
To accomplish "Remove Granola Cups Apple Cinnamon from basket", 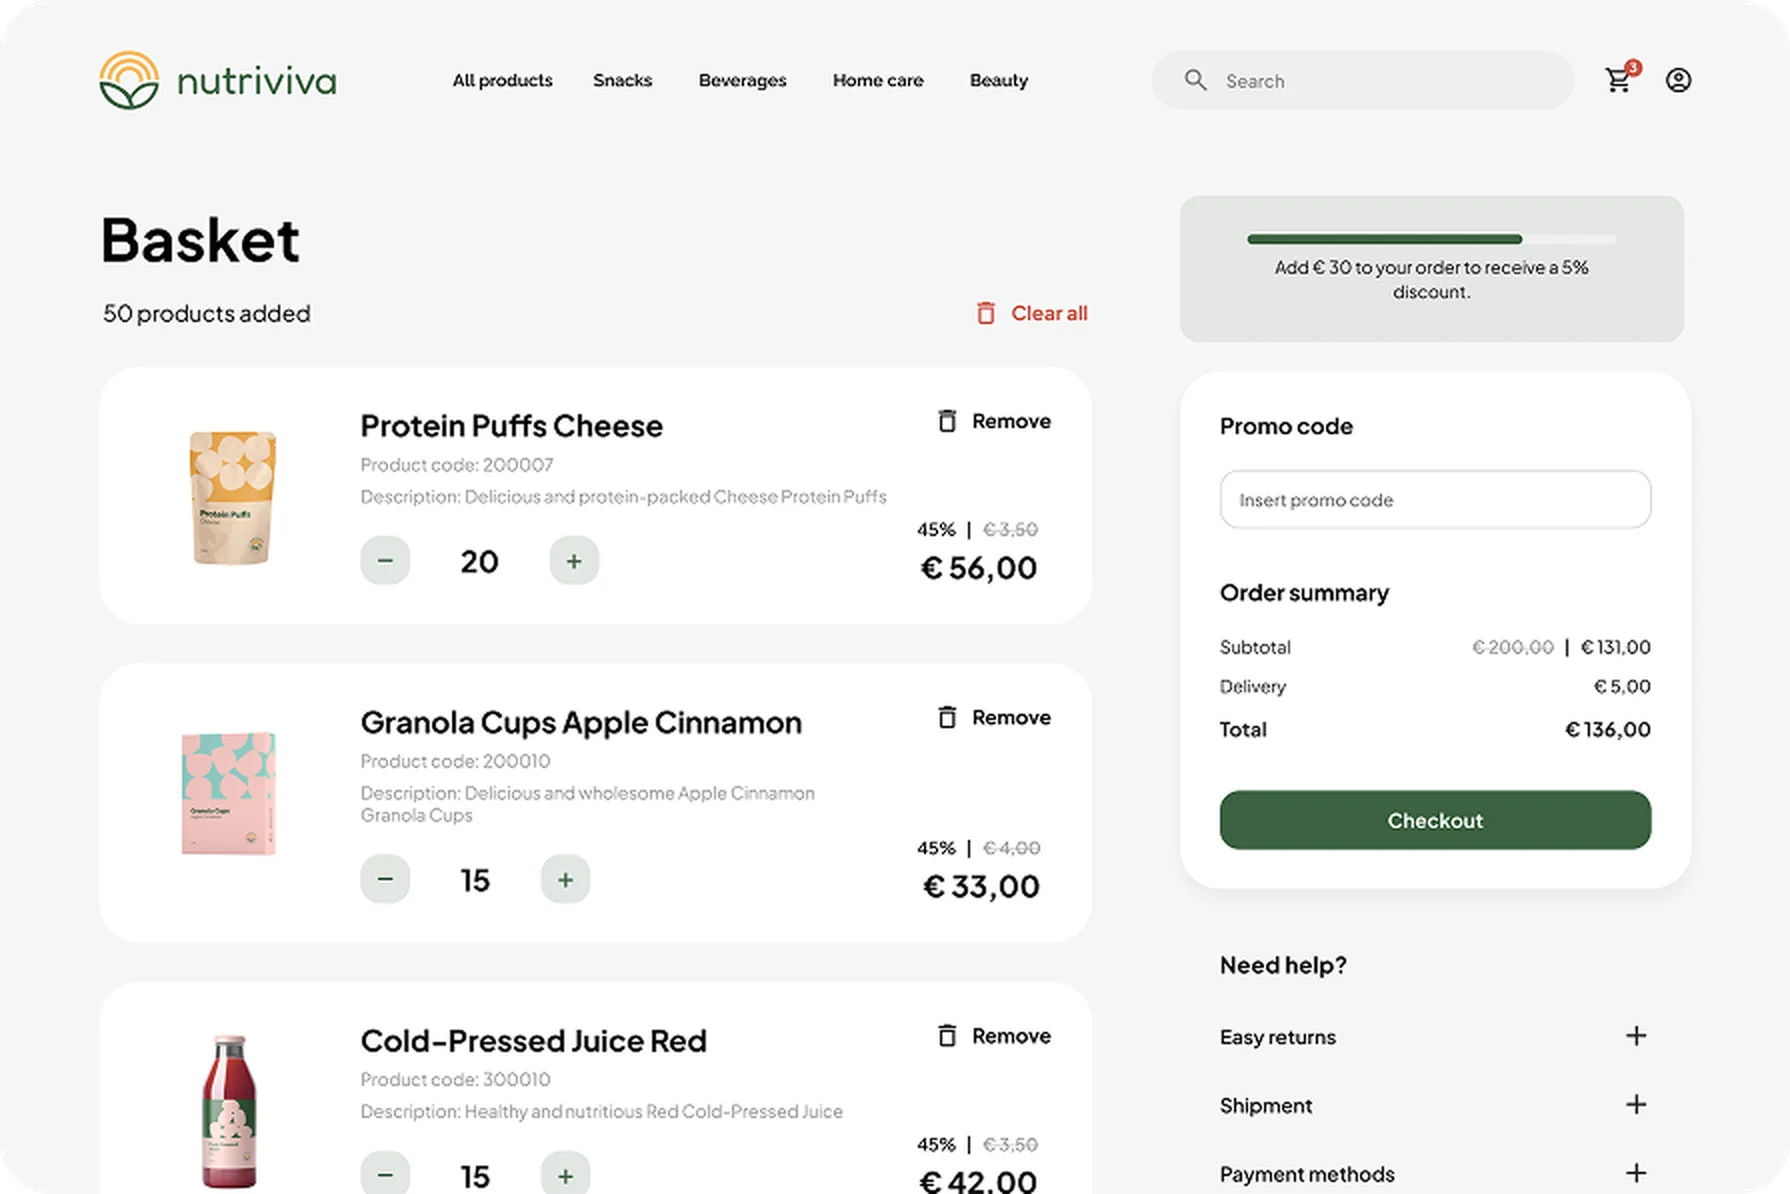I will pyautogui.click(x=994, y=717).
